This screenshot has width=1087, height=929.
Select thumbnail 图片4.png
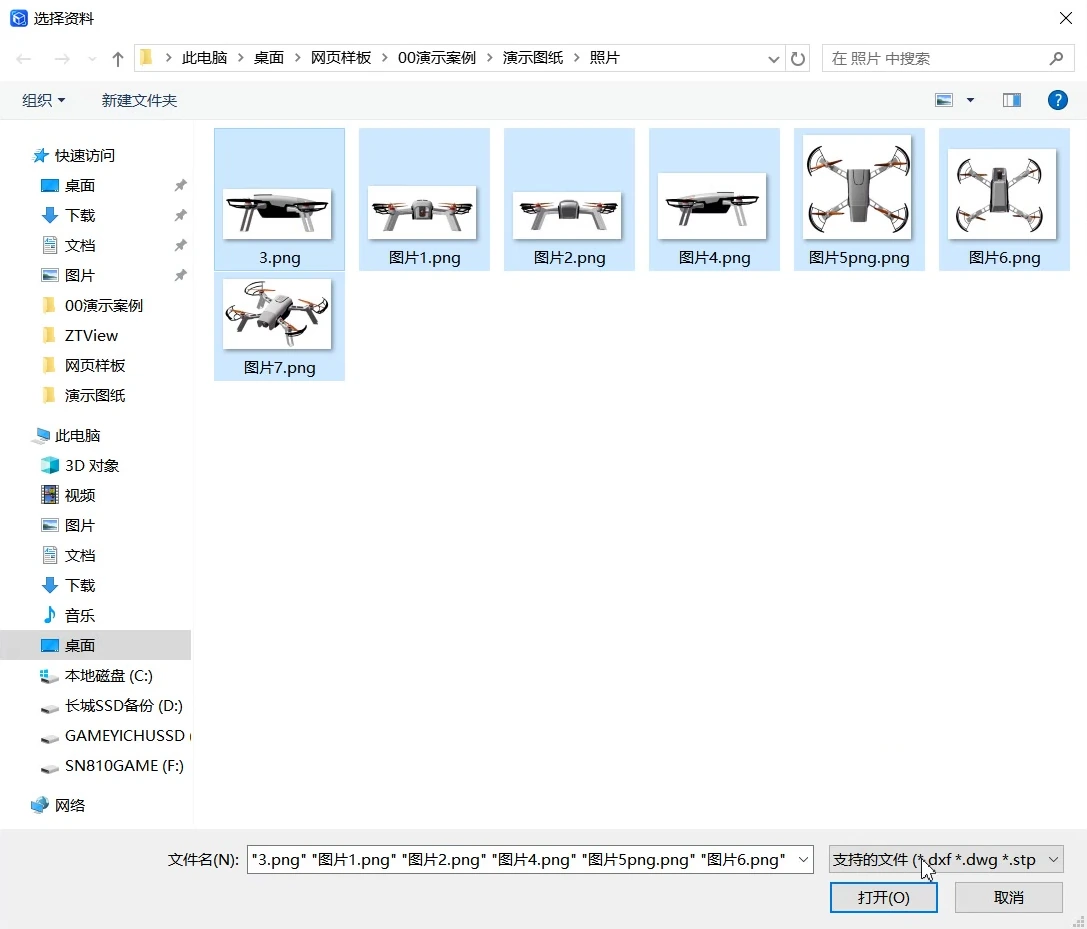(714, 199)
